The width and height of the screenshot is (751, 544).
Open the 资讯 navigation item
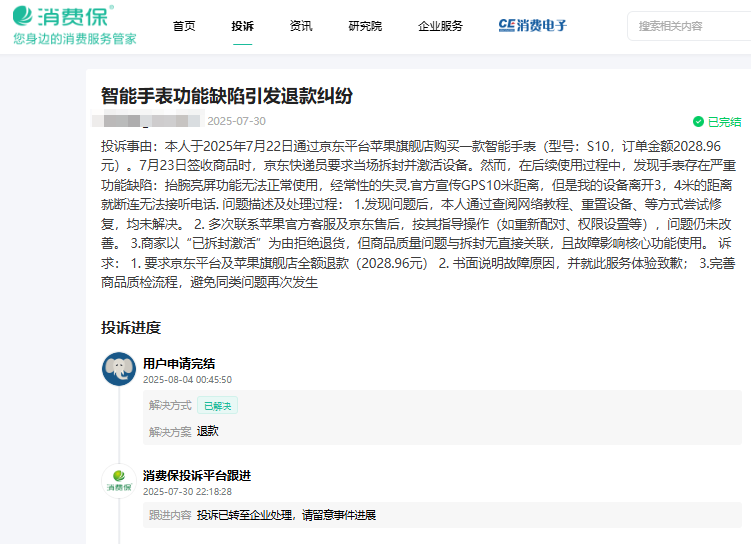pyautogui.click(x=300, y=26)
